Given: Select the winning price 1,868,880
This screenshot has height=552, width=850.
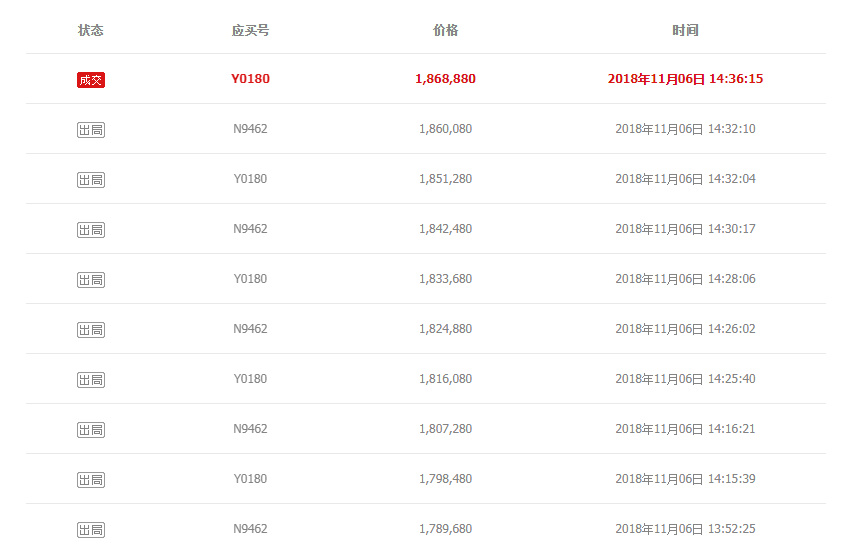Looking at the screenshot, I should (x=446, y=79).
